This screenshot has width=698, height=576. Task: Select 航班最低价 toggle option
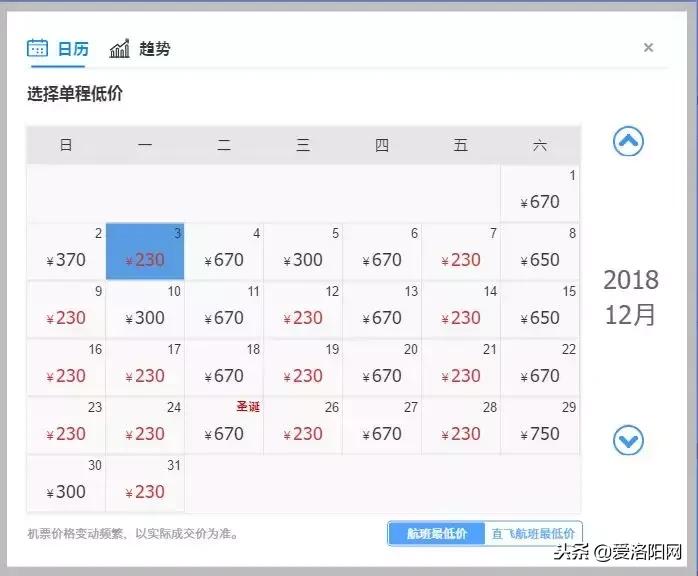coord(436,533)
